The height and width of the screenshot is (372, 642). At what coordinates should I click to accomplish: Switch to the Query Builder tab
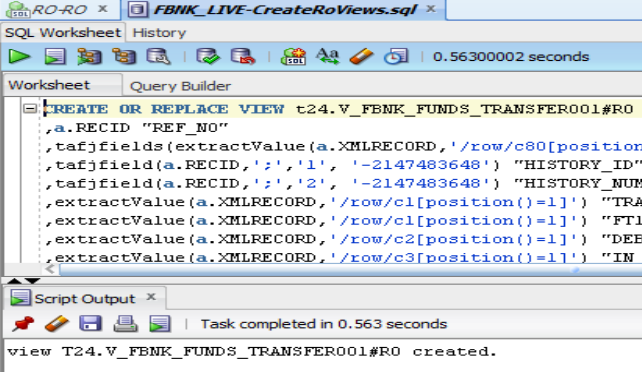pos(180,86)
